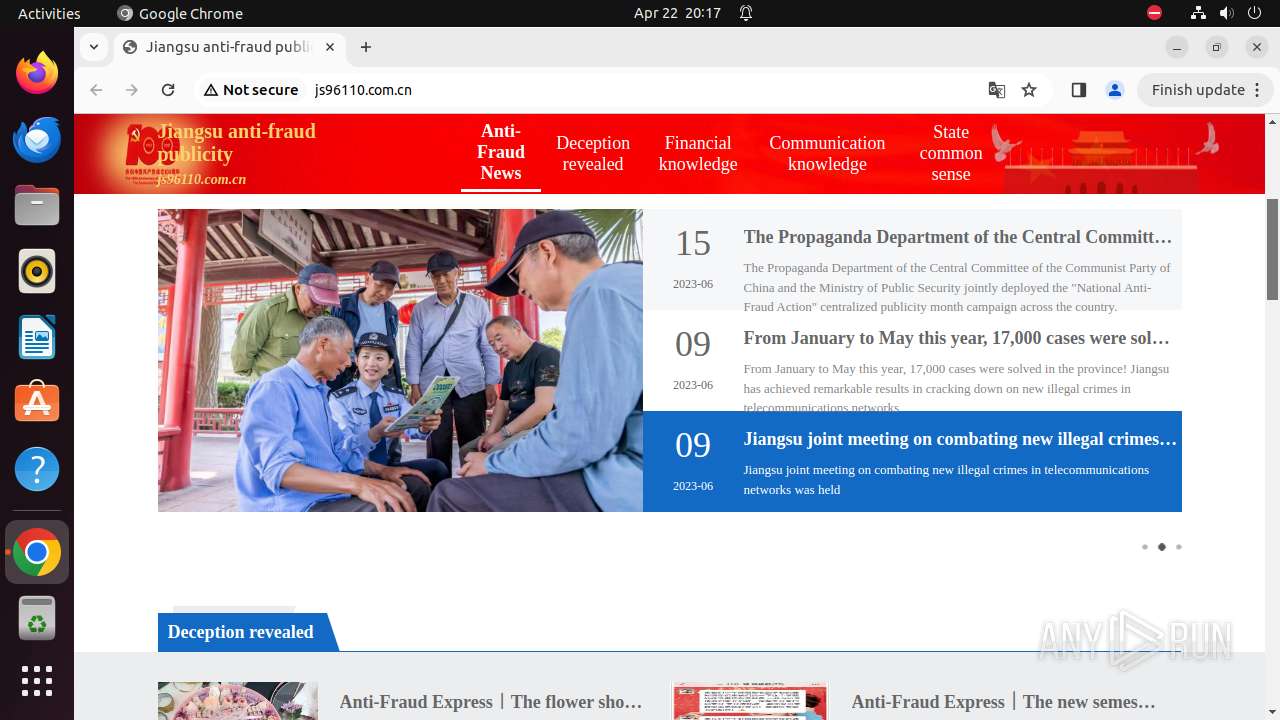Click the 15 date on first news item

coord(693,243)
